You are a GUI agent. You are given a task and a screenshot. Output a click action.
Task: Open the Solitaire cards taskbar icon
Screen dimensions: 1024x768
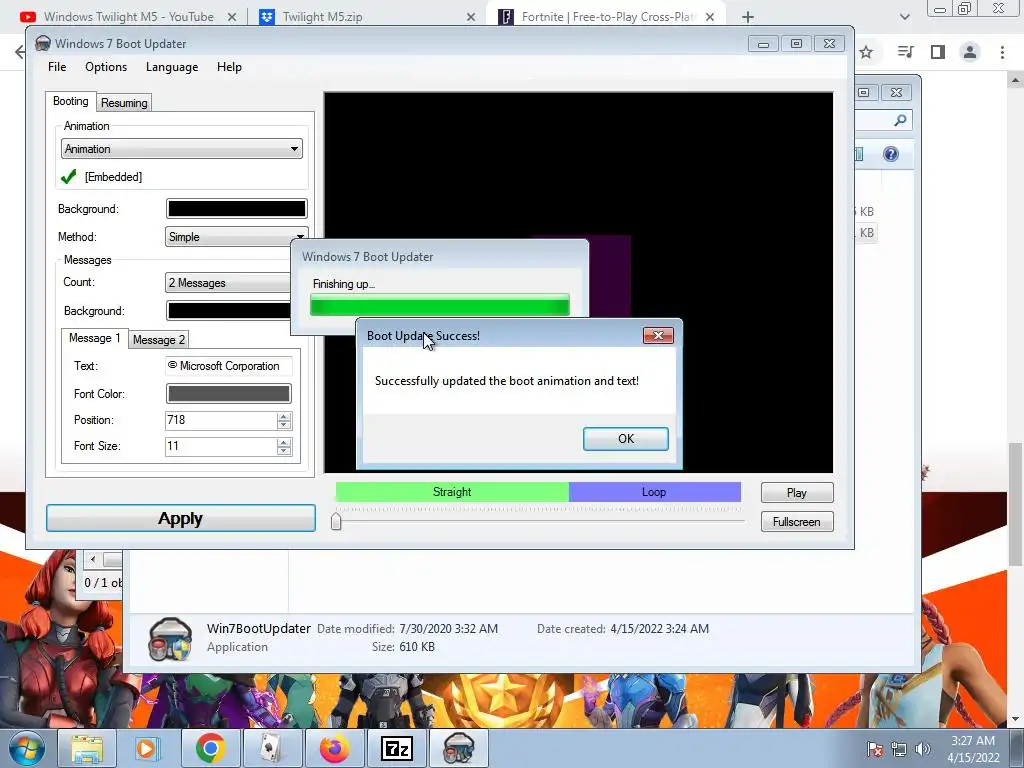click(272, 748)
